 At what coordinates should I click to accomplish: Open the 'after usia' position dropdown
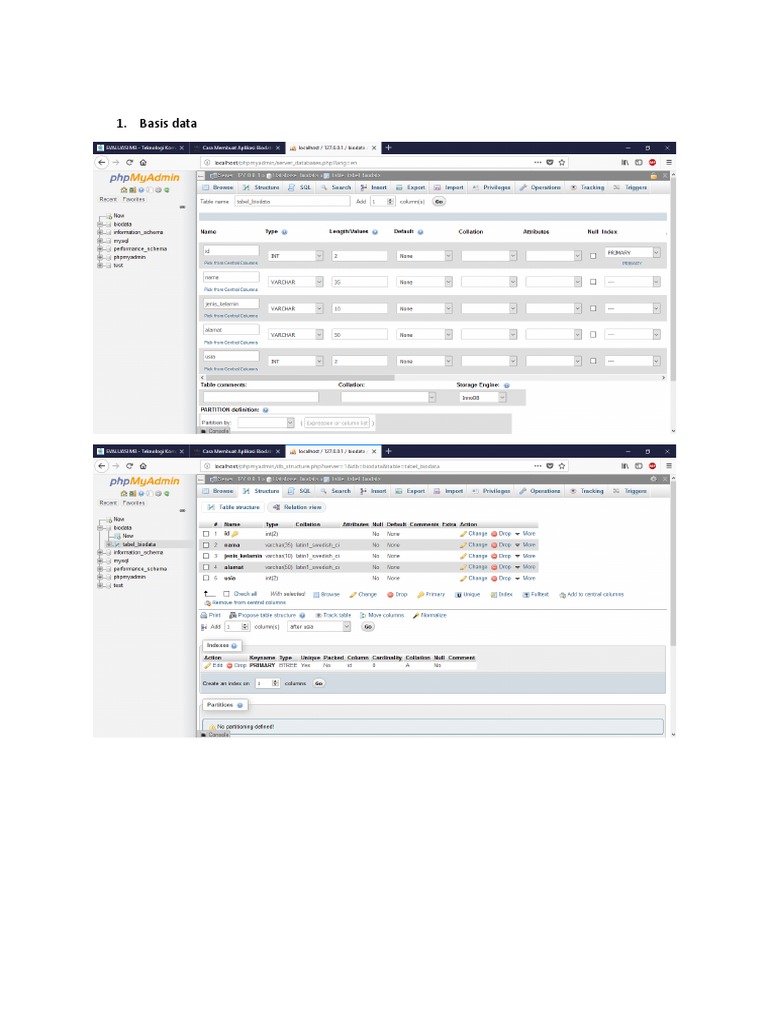pos(319,627)
